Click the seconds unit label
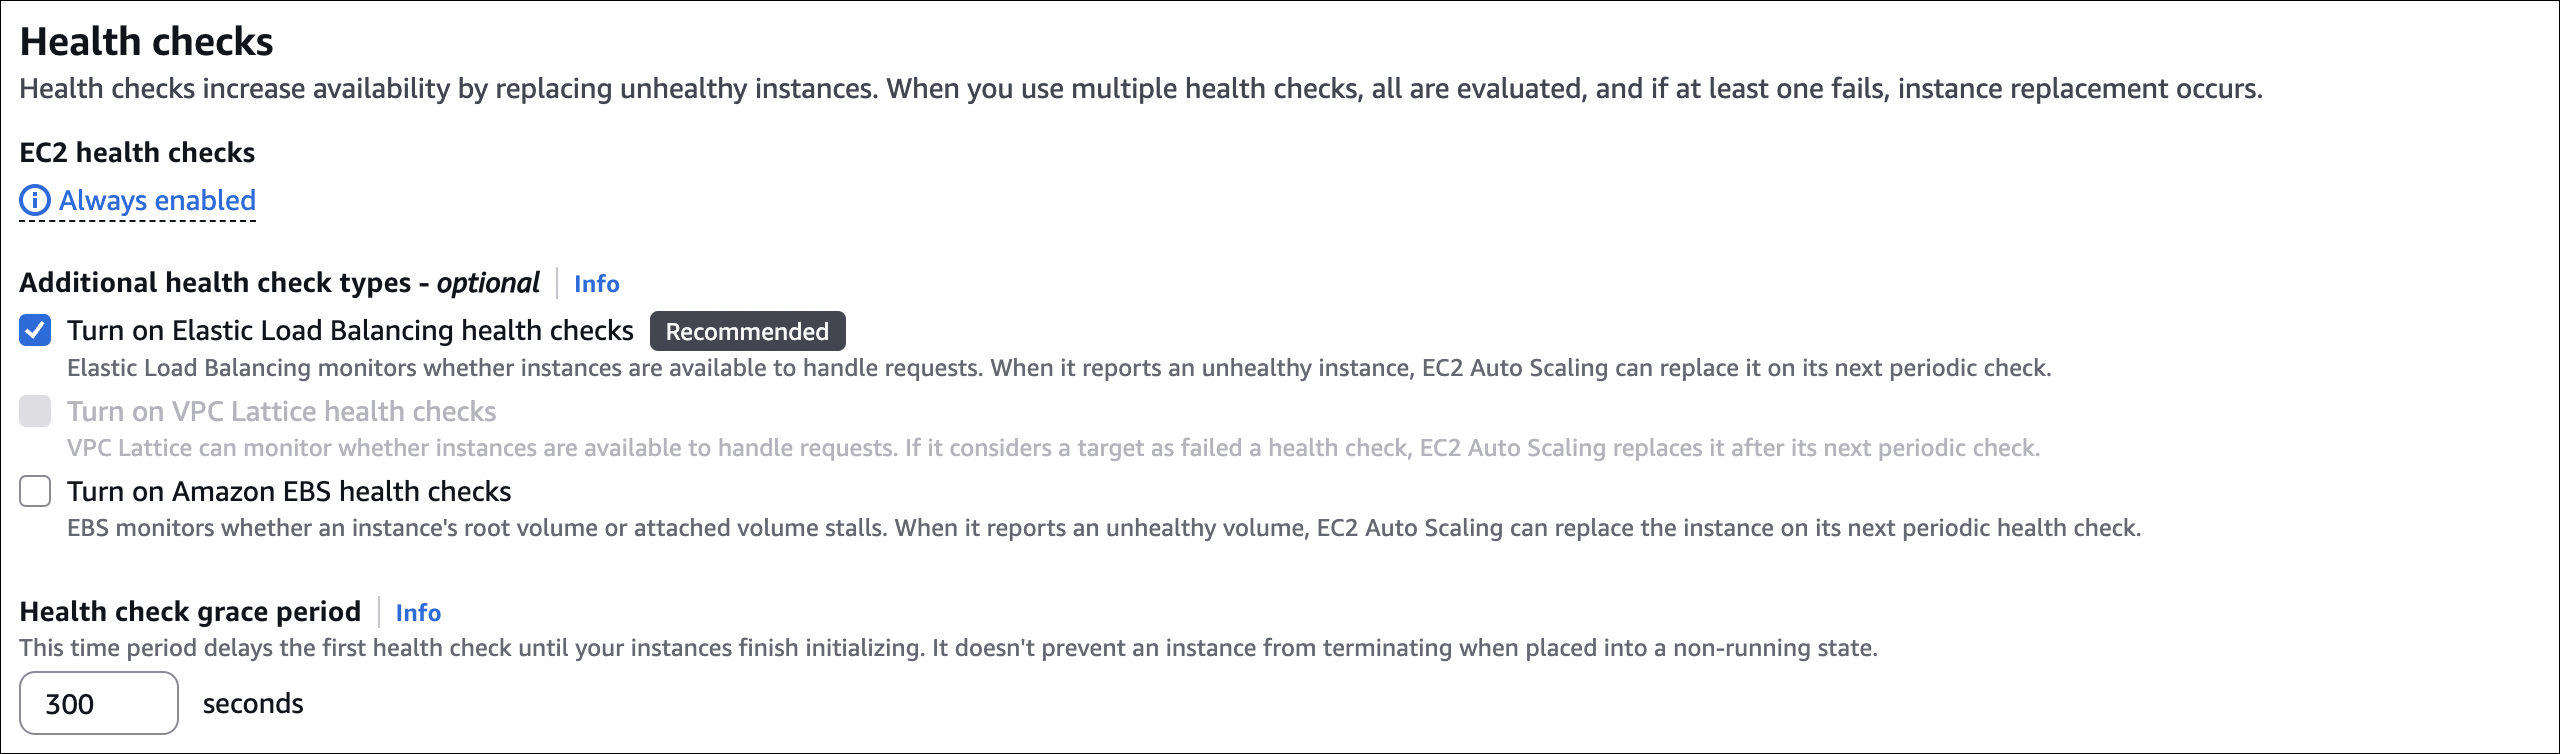Viewport: 2560px width, 754px height. pyautogui.click(x=253, y=703)
